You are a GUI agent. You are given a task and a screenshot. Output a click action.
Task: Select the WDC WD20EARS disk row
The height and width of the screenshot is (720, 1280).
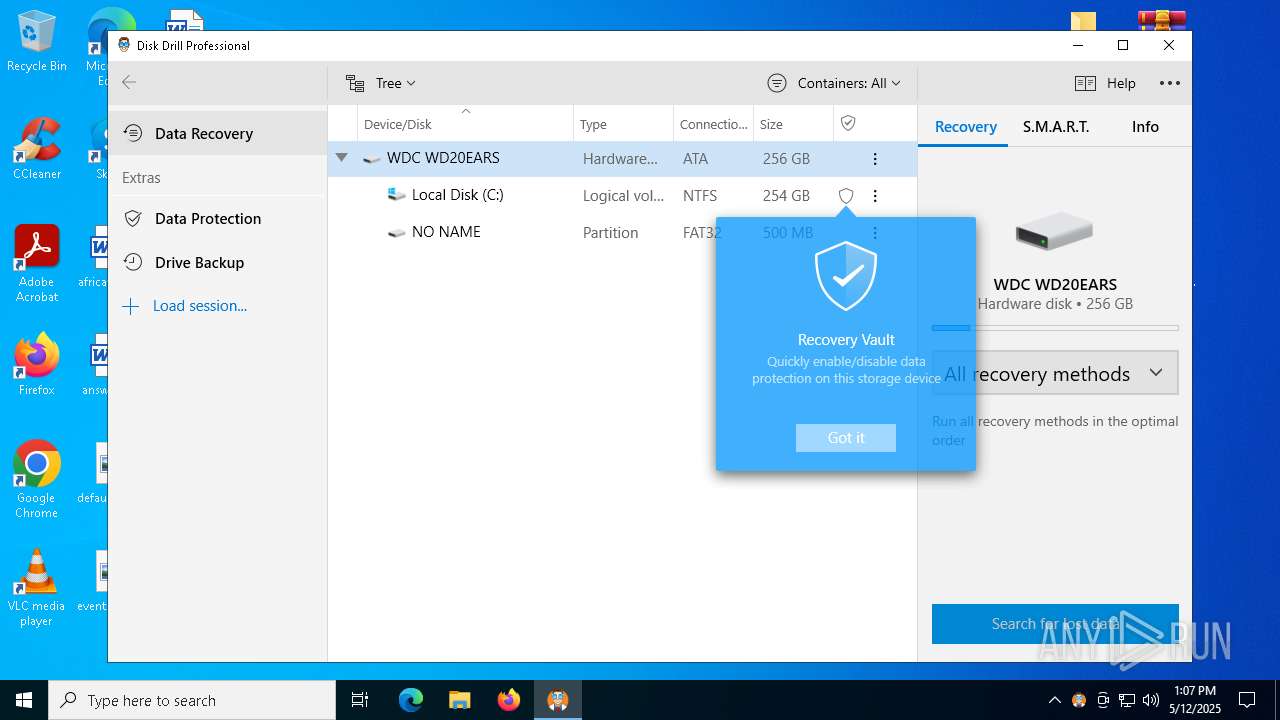pos(622,158)
